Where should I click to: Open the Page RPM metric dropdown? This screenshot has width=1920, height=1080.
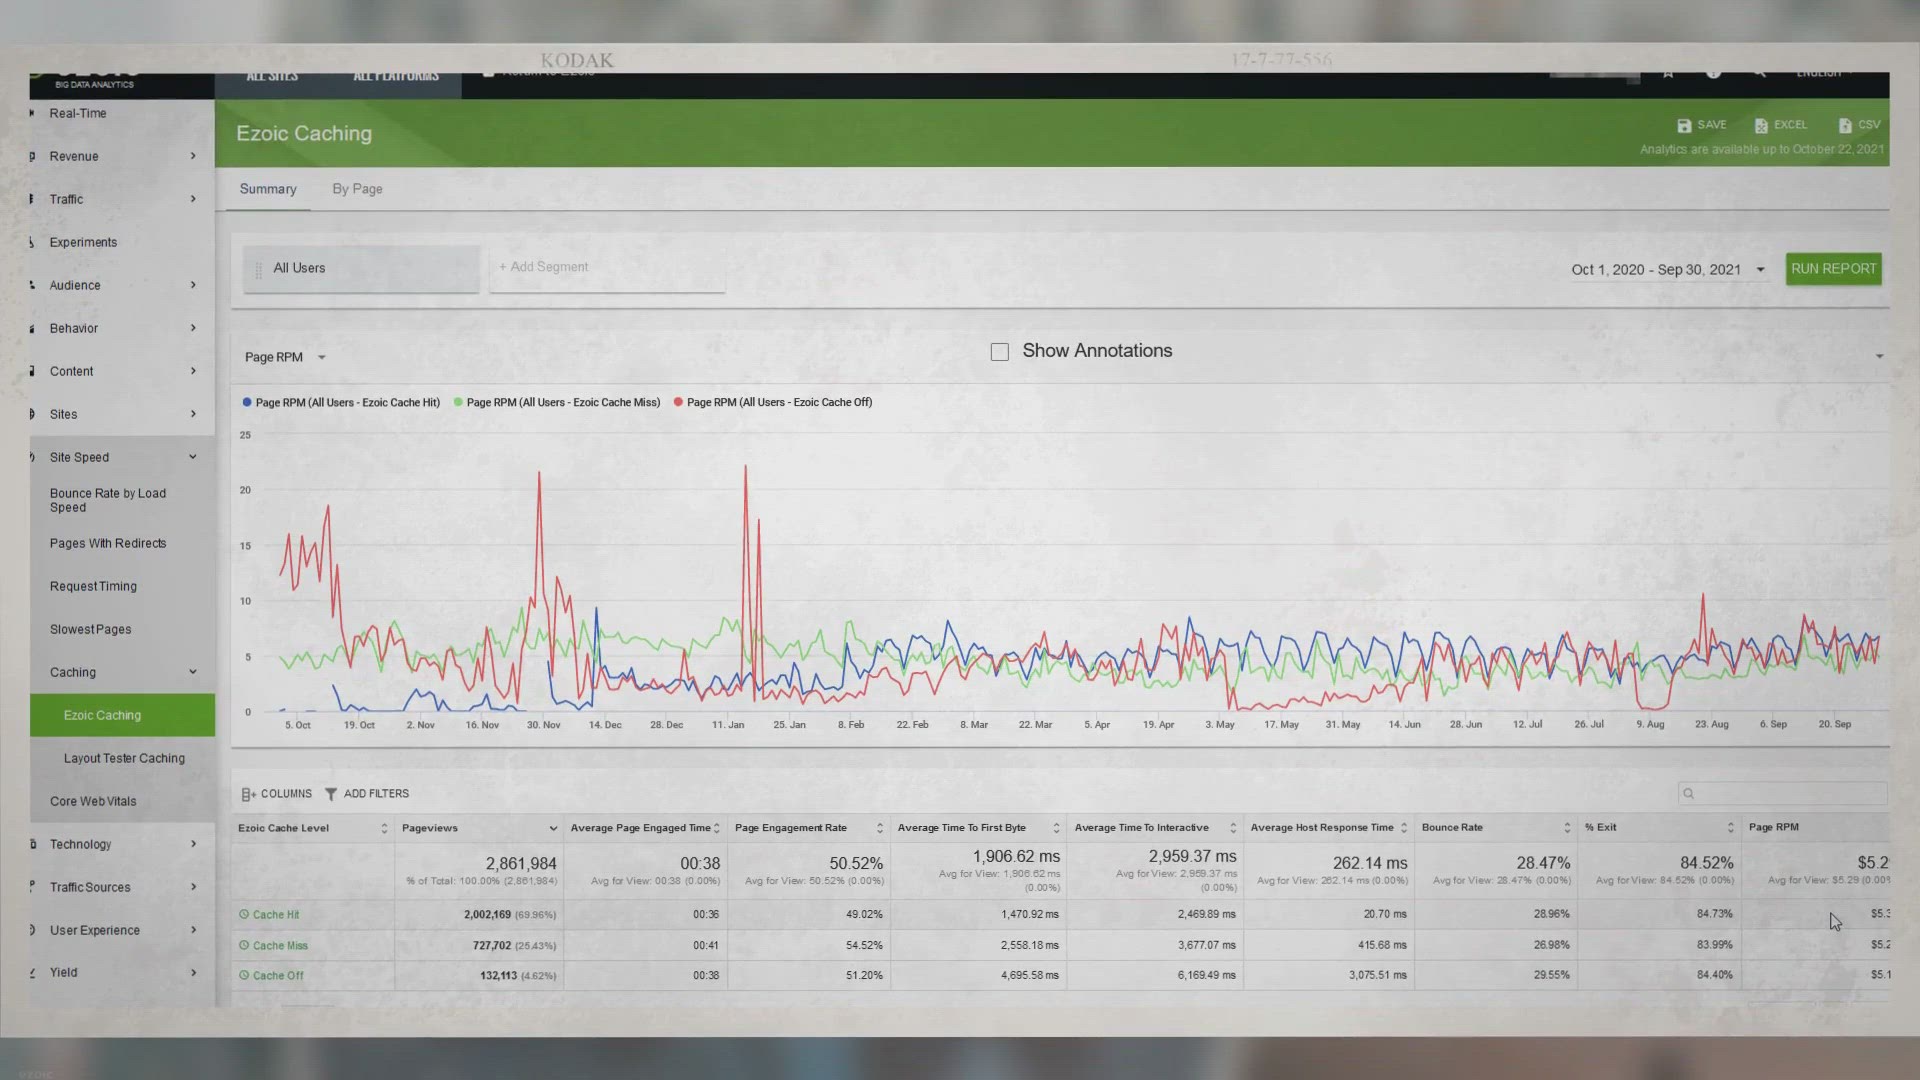(x=286, y=357)
